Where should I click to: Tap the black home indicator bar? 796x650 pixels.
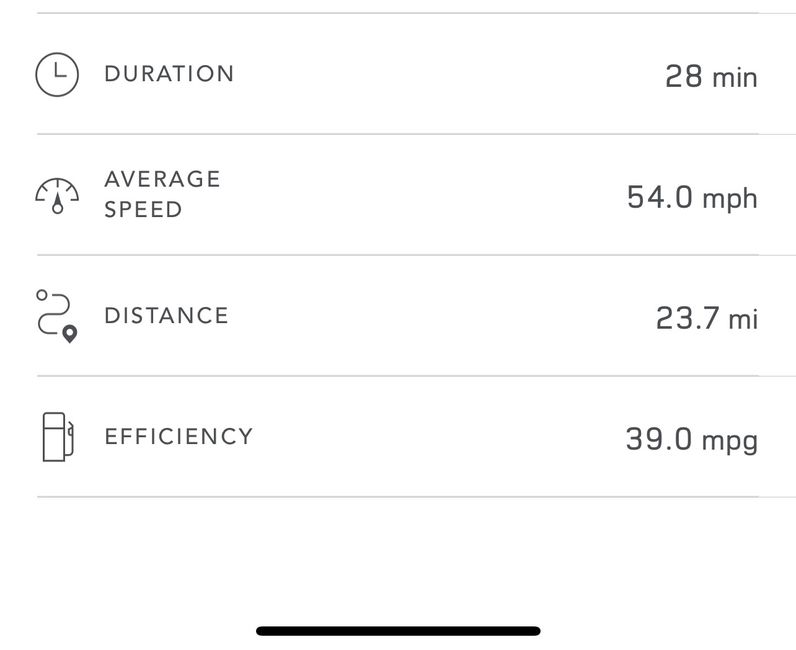(x=398, y=631)
